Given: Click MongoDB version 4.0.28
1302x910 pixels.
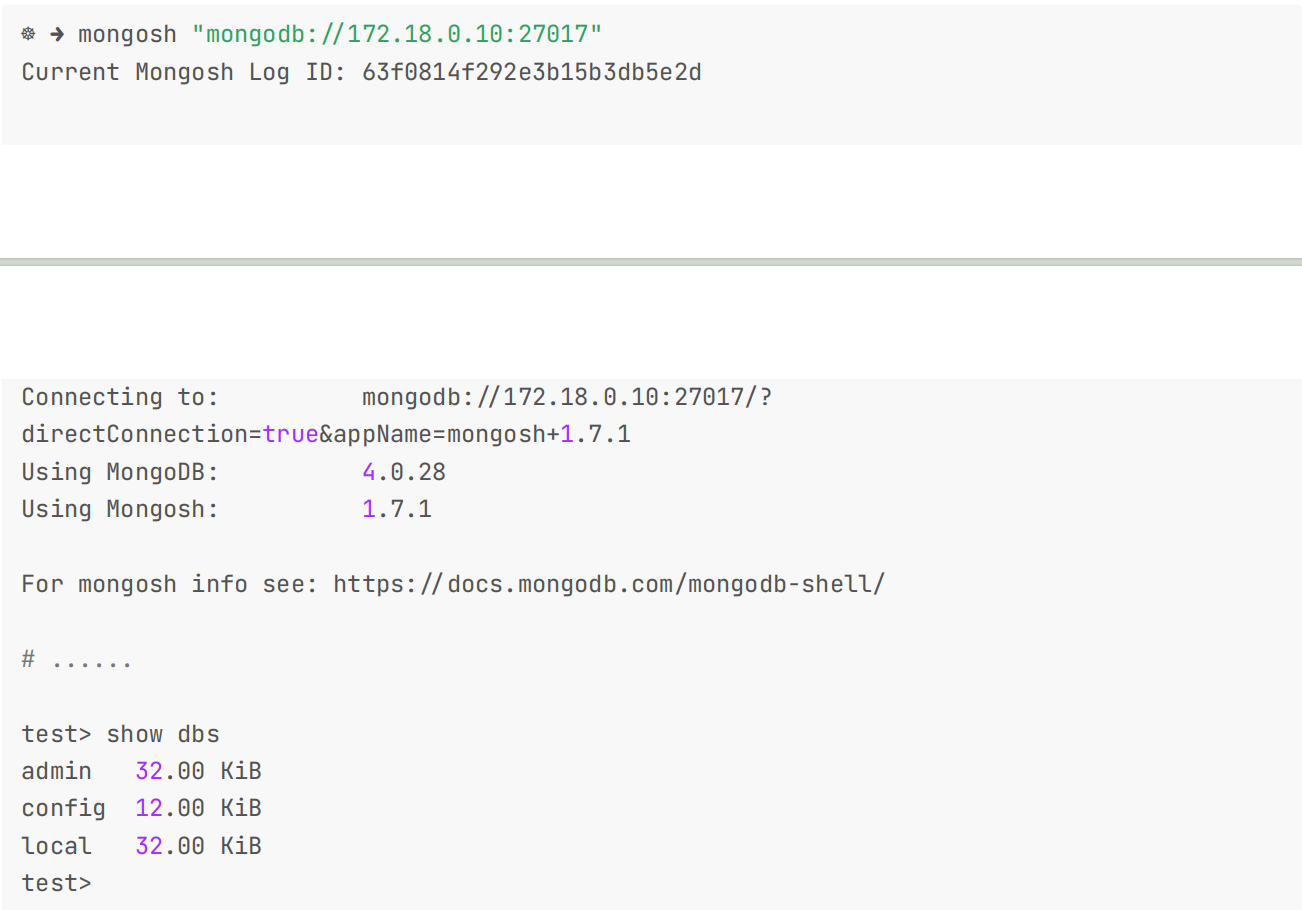Looking at the screenshot, I should tap(404, 471).
